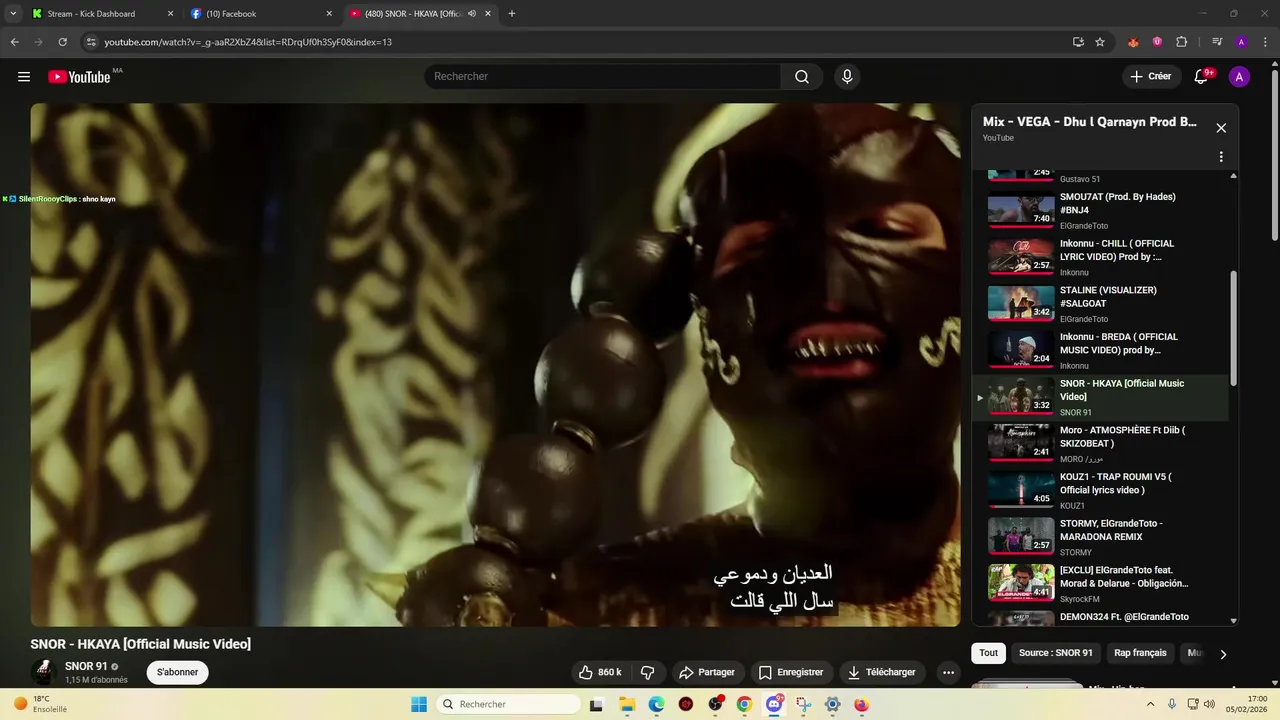Open the playlist three-dot options menu
This screenshot has height=720, width=1280.
pos(1221,157)
